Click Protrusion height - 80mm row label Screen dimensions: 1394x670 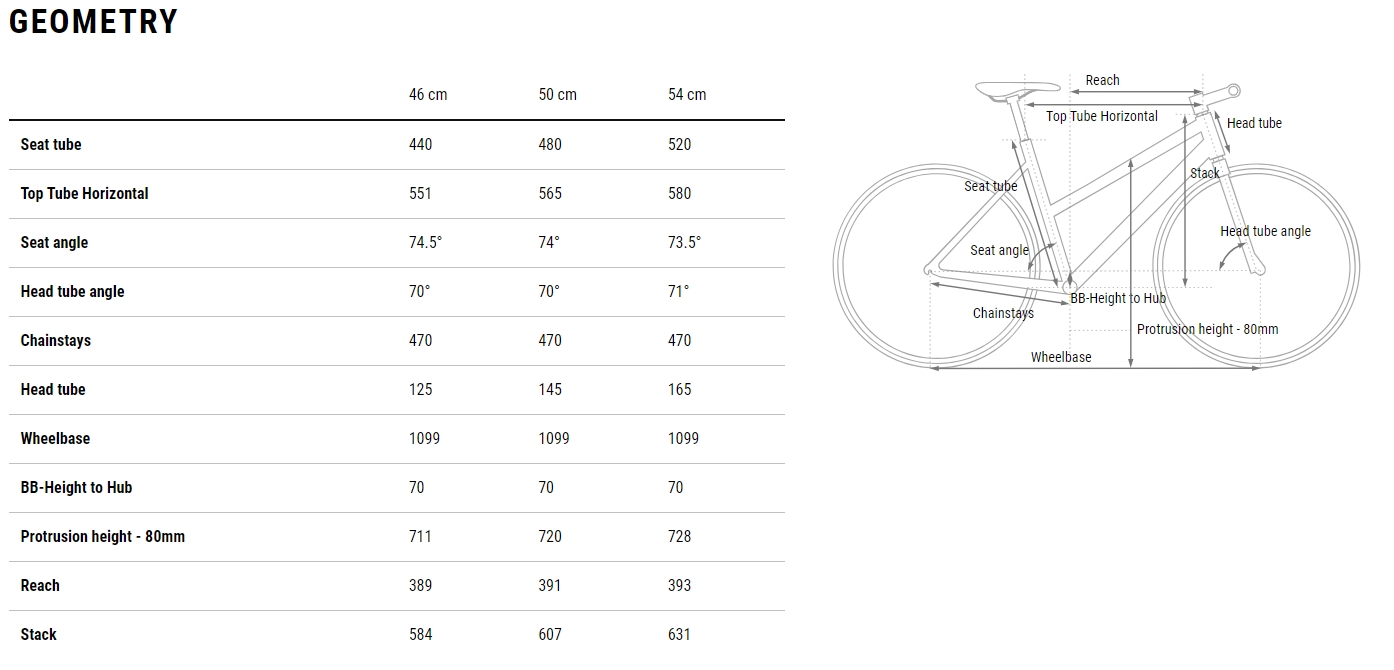103,536
